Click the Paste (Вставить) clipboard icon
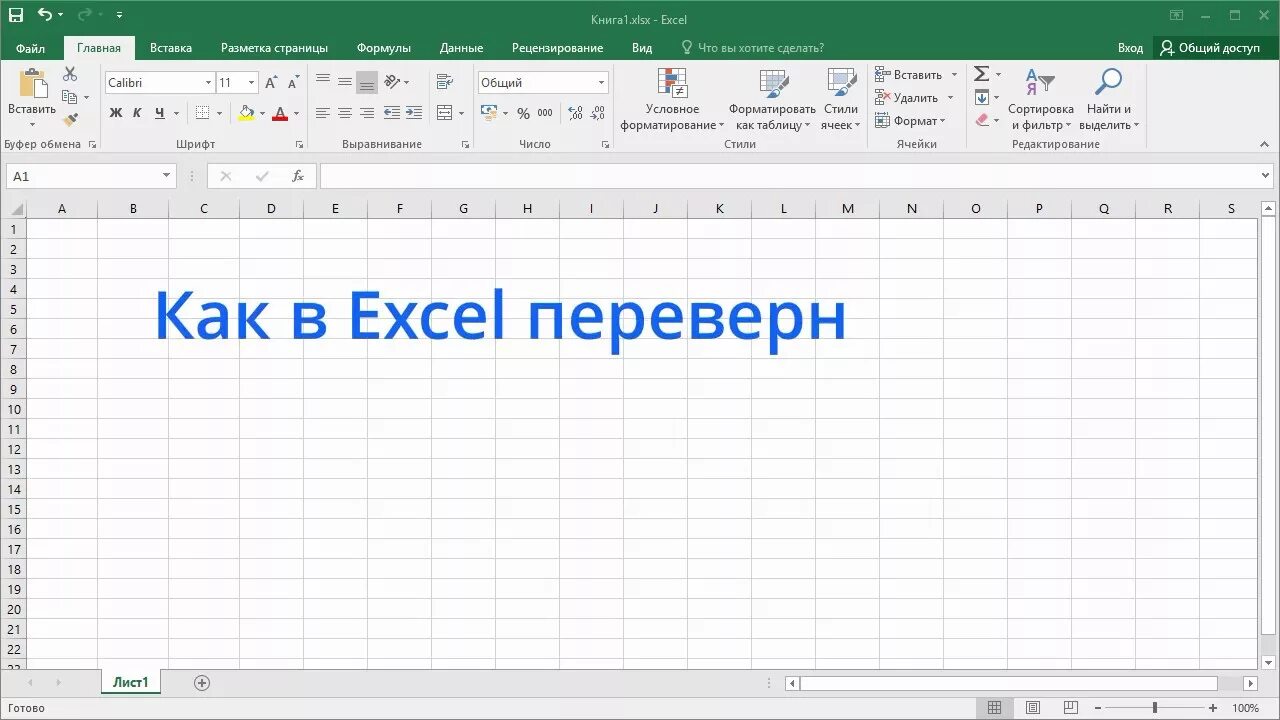Image resolution: width=1280 pixels, height=720 pixels. (32, 84)
